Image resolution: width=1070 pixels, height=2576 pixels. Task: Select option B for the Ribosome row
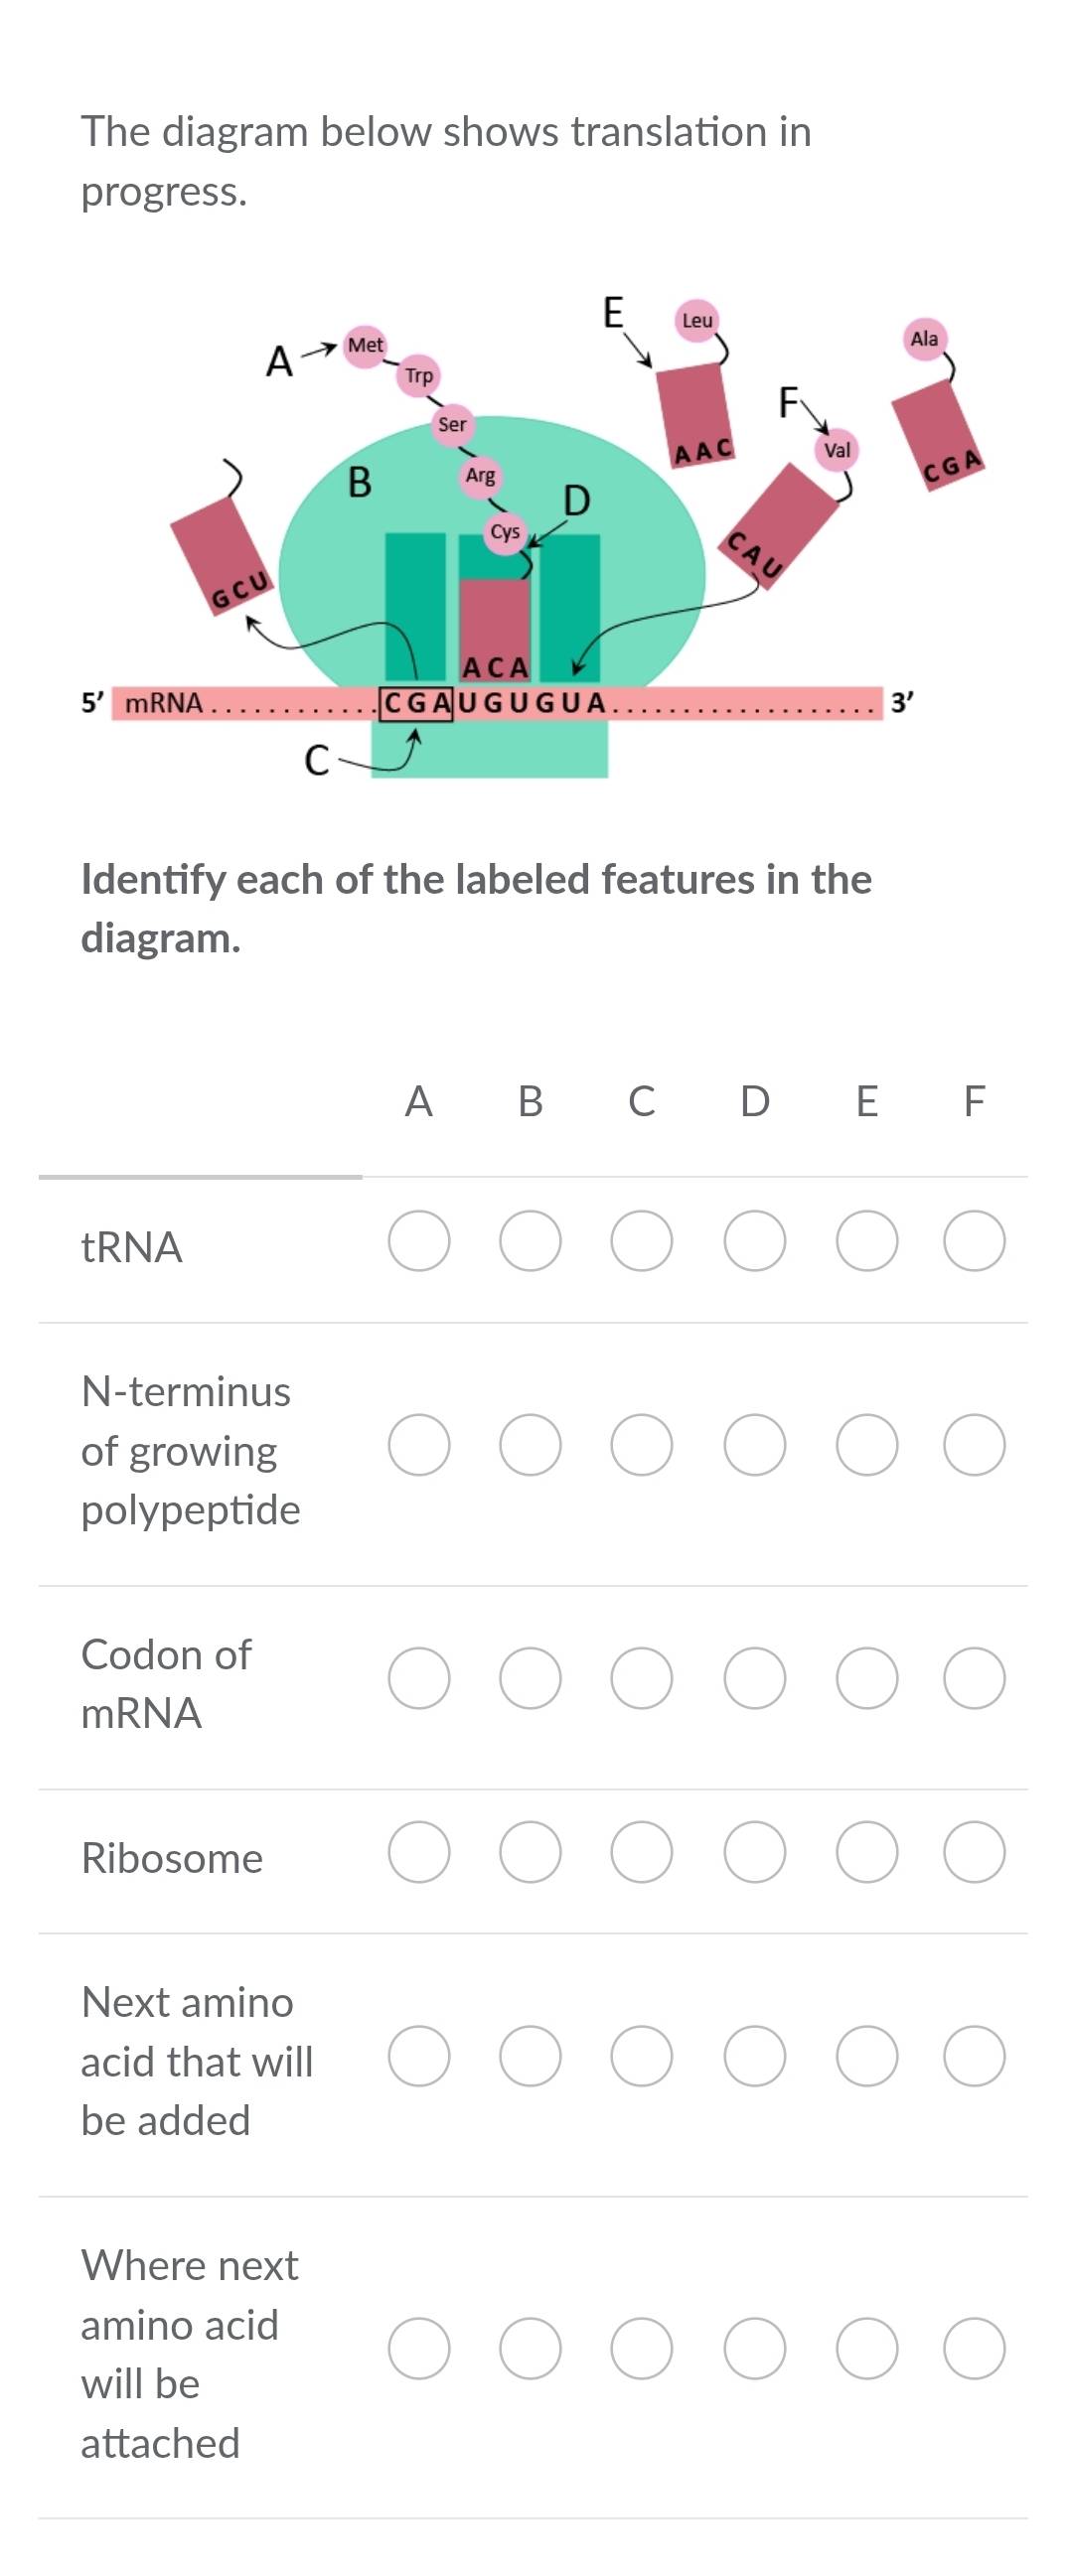click(x=530, y=1852)
